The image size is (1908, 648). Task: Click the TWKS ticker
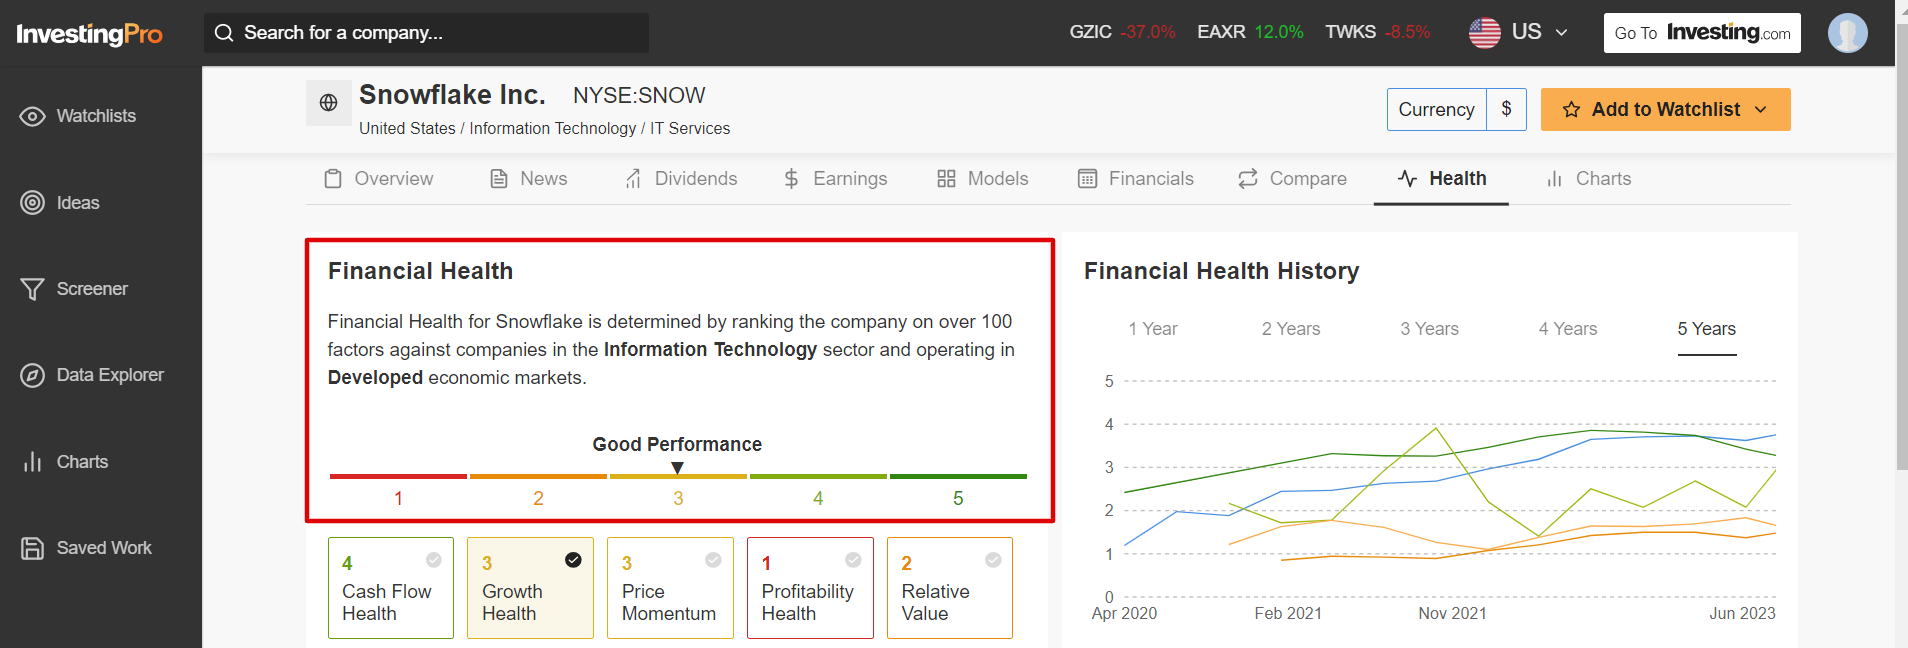pos(1378,32)
